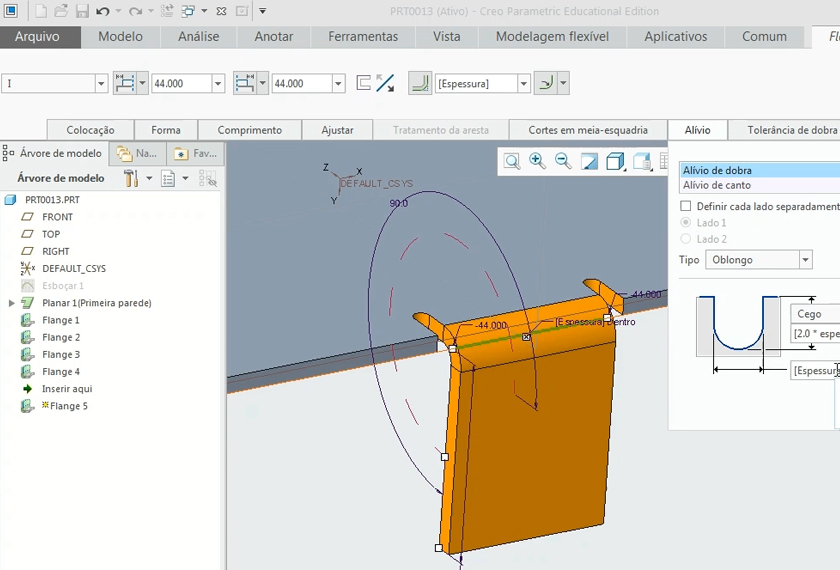This screenshot has height=570, width=840.
Task: Open the display style cube icon
Action: 615,161
